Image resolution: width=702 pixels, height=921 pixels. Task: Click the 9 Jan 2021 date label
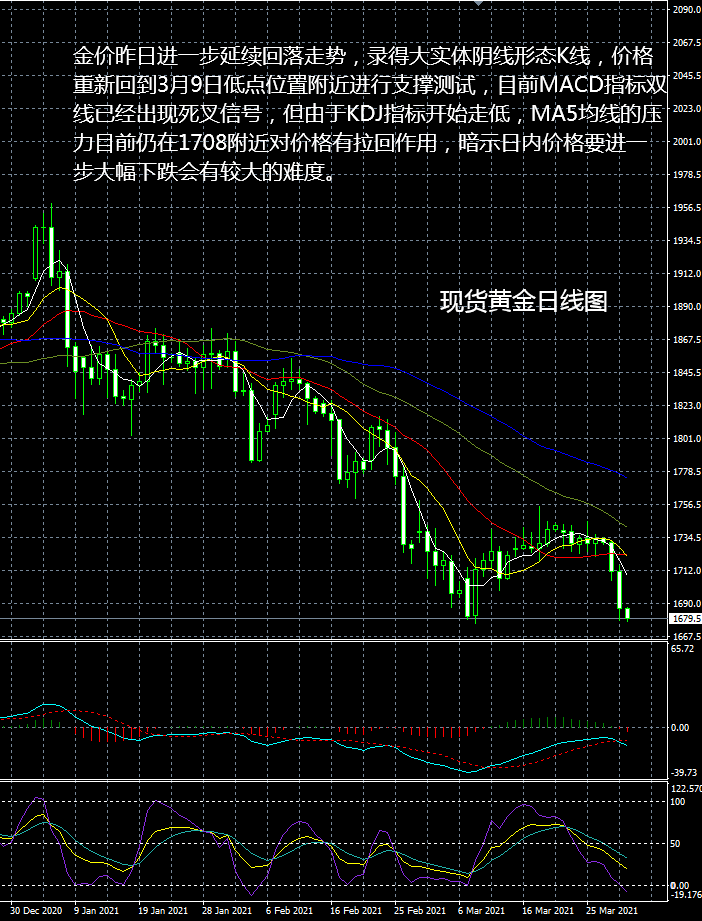[98, 911]
